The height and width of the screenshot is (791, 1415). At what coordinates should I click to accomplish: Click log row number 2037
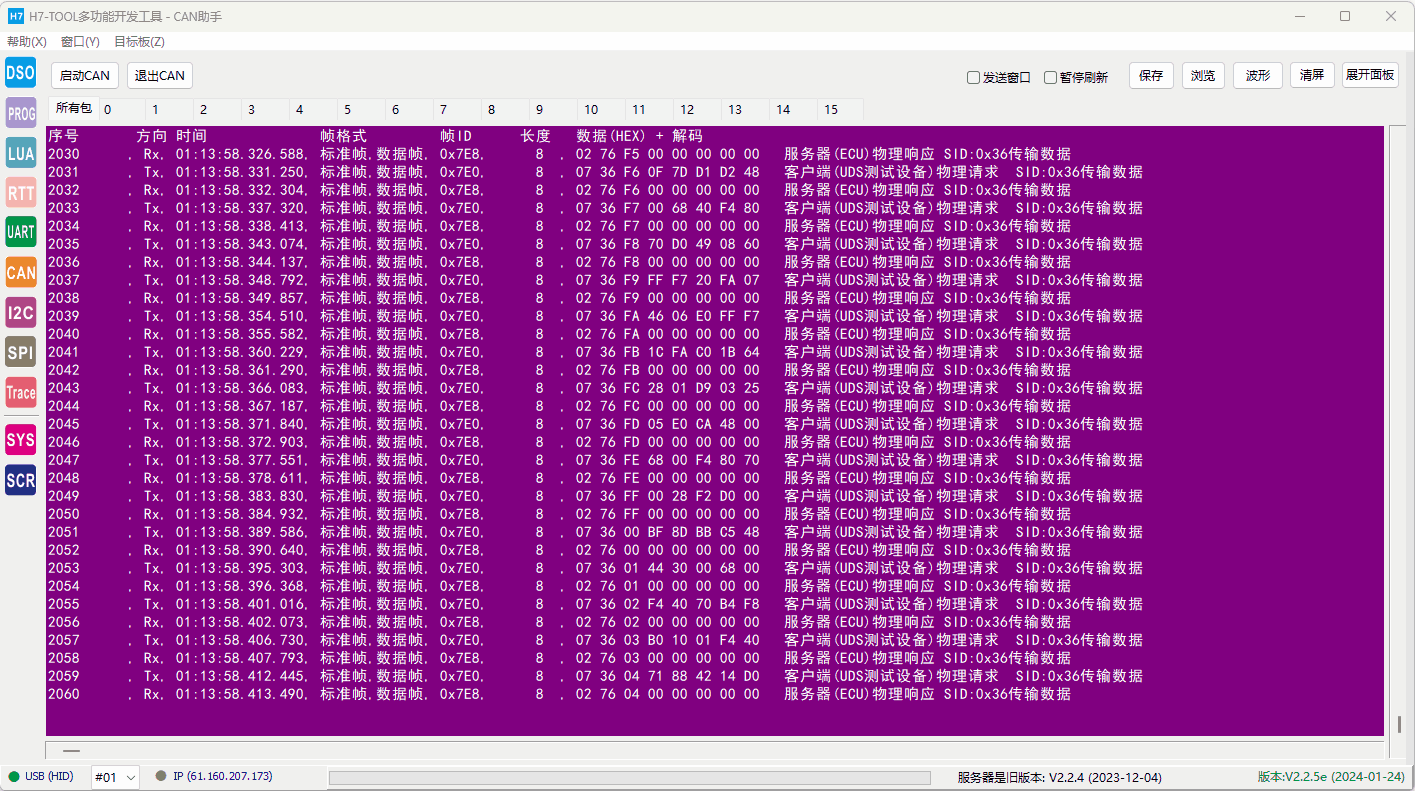click(64, 280)
